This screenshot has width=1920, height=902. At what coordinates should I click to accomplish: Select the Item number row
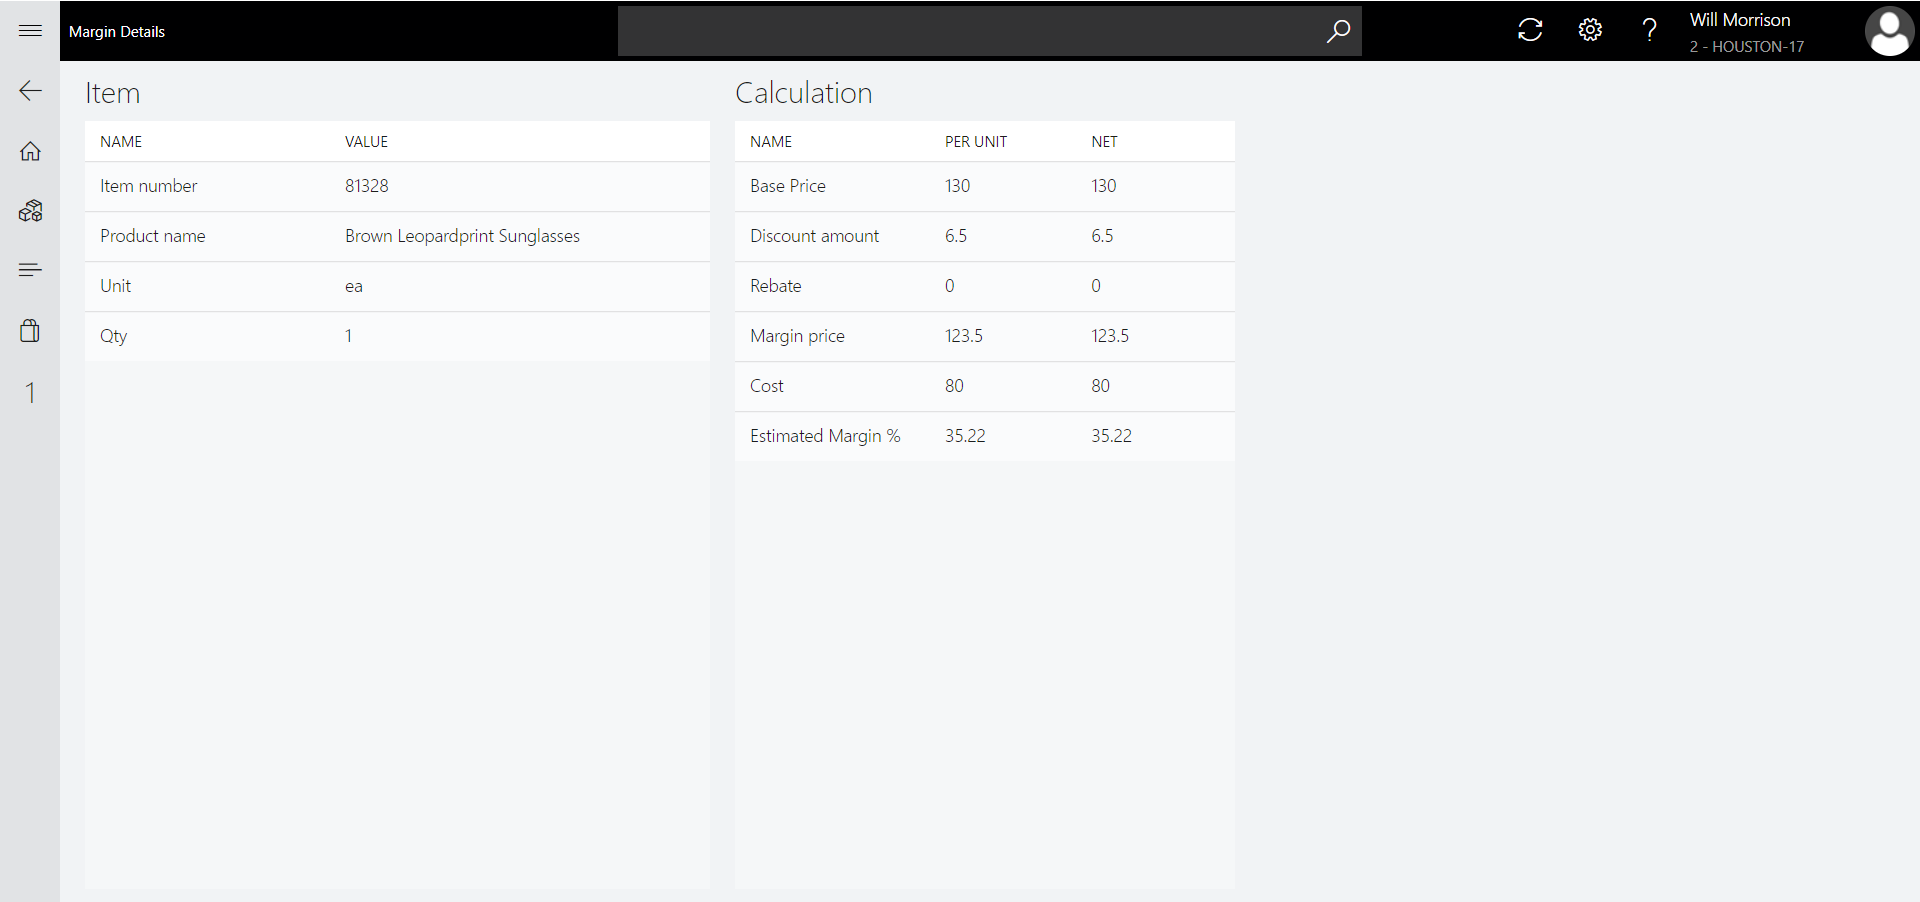[397, 186]
